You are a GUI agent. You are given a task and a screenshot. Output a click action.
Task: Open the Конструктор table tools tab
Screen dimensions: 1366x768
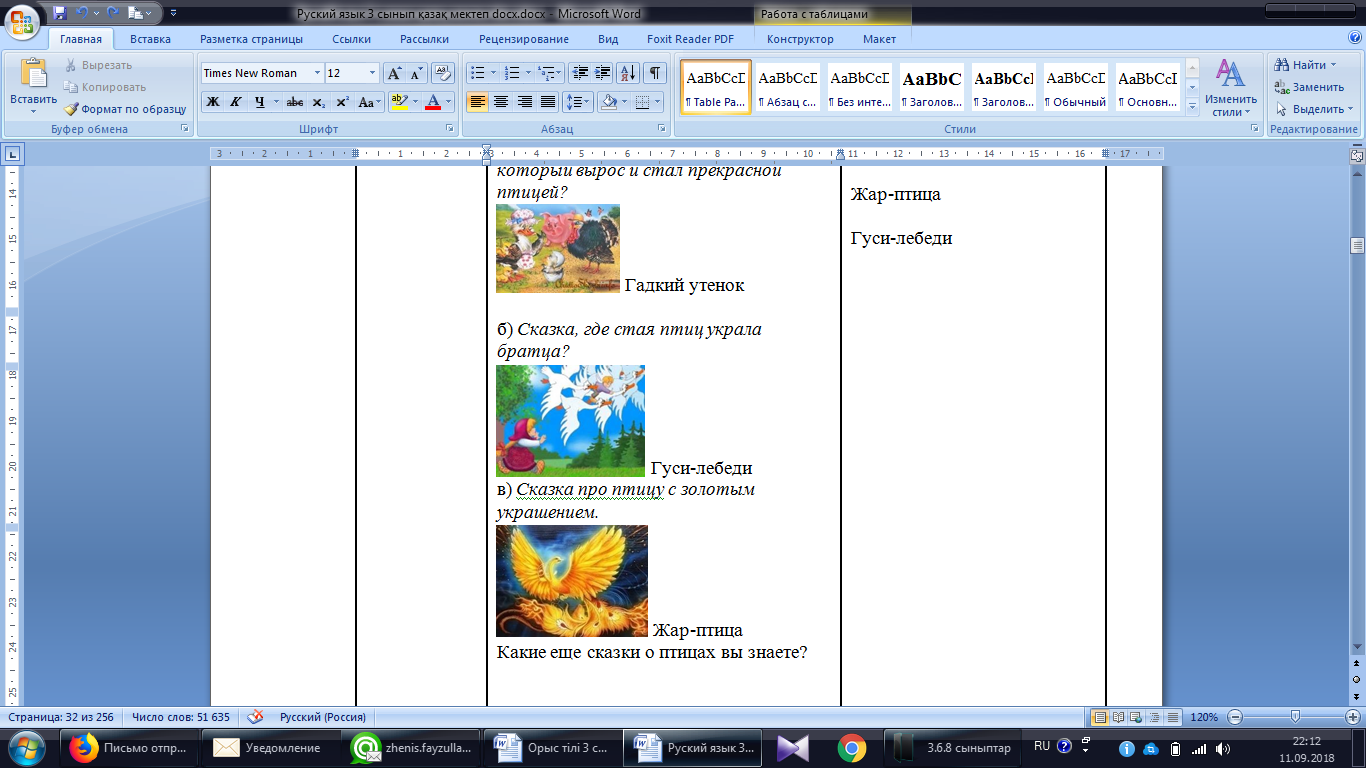click(800, 39)
